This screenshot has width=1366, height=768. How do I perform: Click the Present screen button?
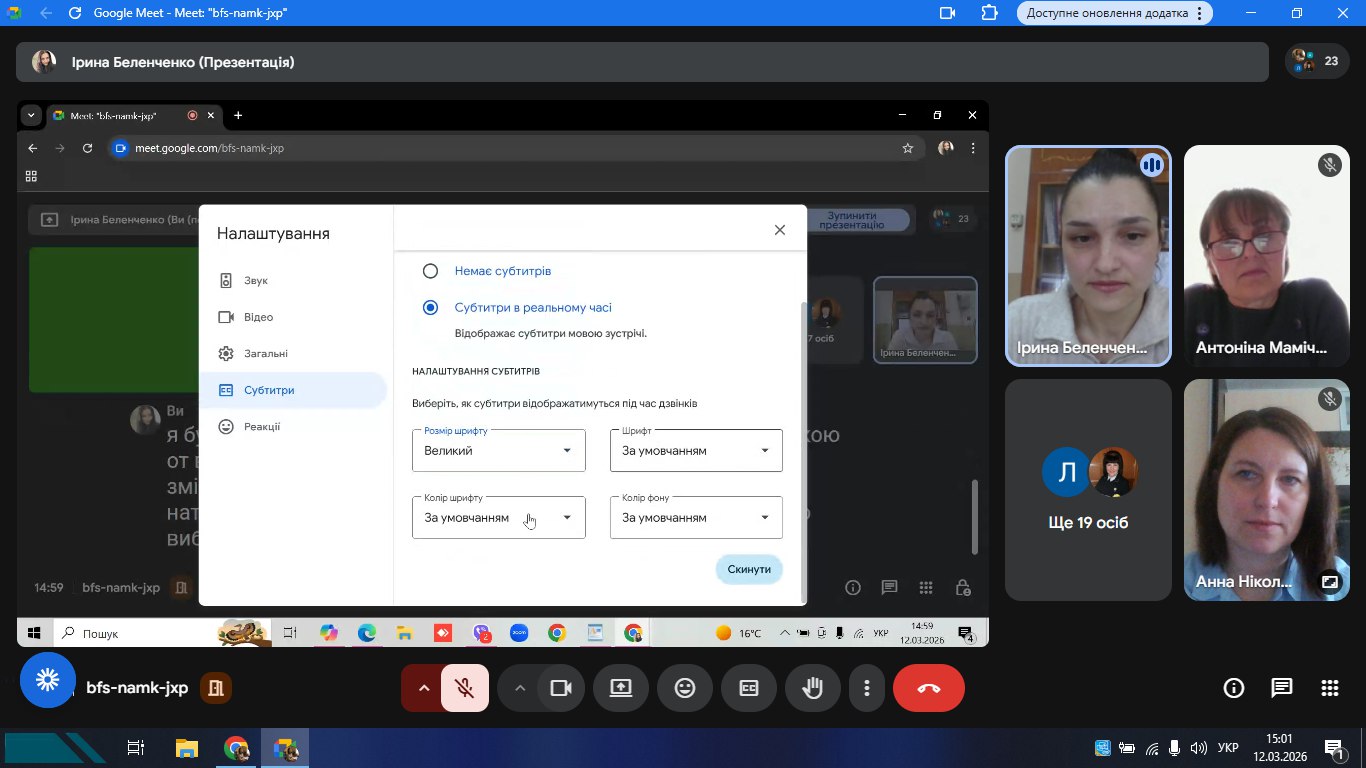tap(620, 688)
